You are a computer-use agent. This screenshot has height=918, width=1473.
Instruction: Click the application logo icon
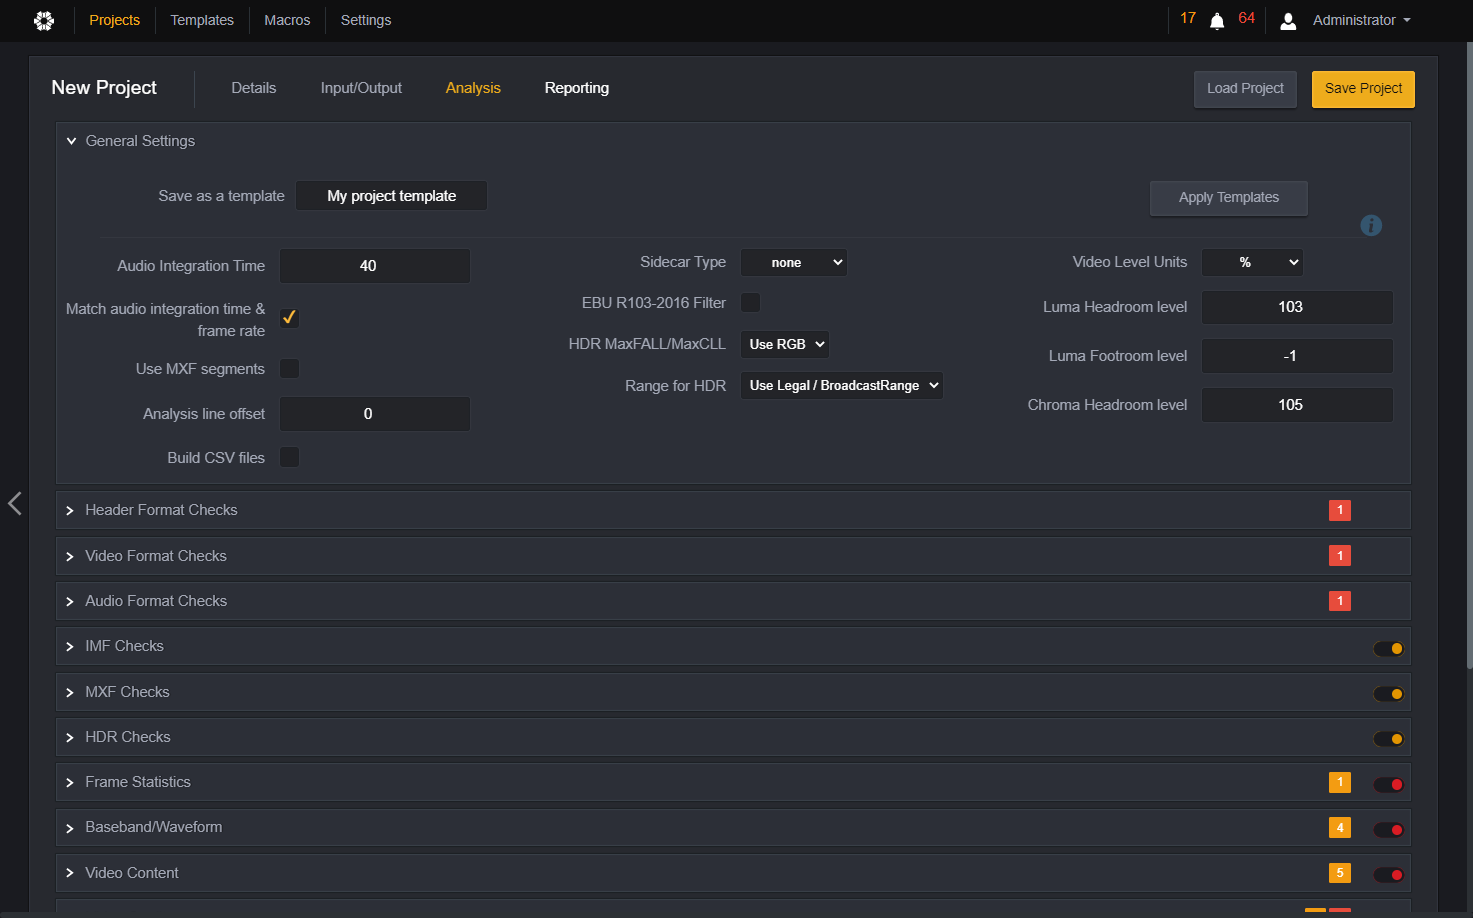[44, 20]
